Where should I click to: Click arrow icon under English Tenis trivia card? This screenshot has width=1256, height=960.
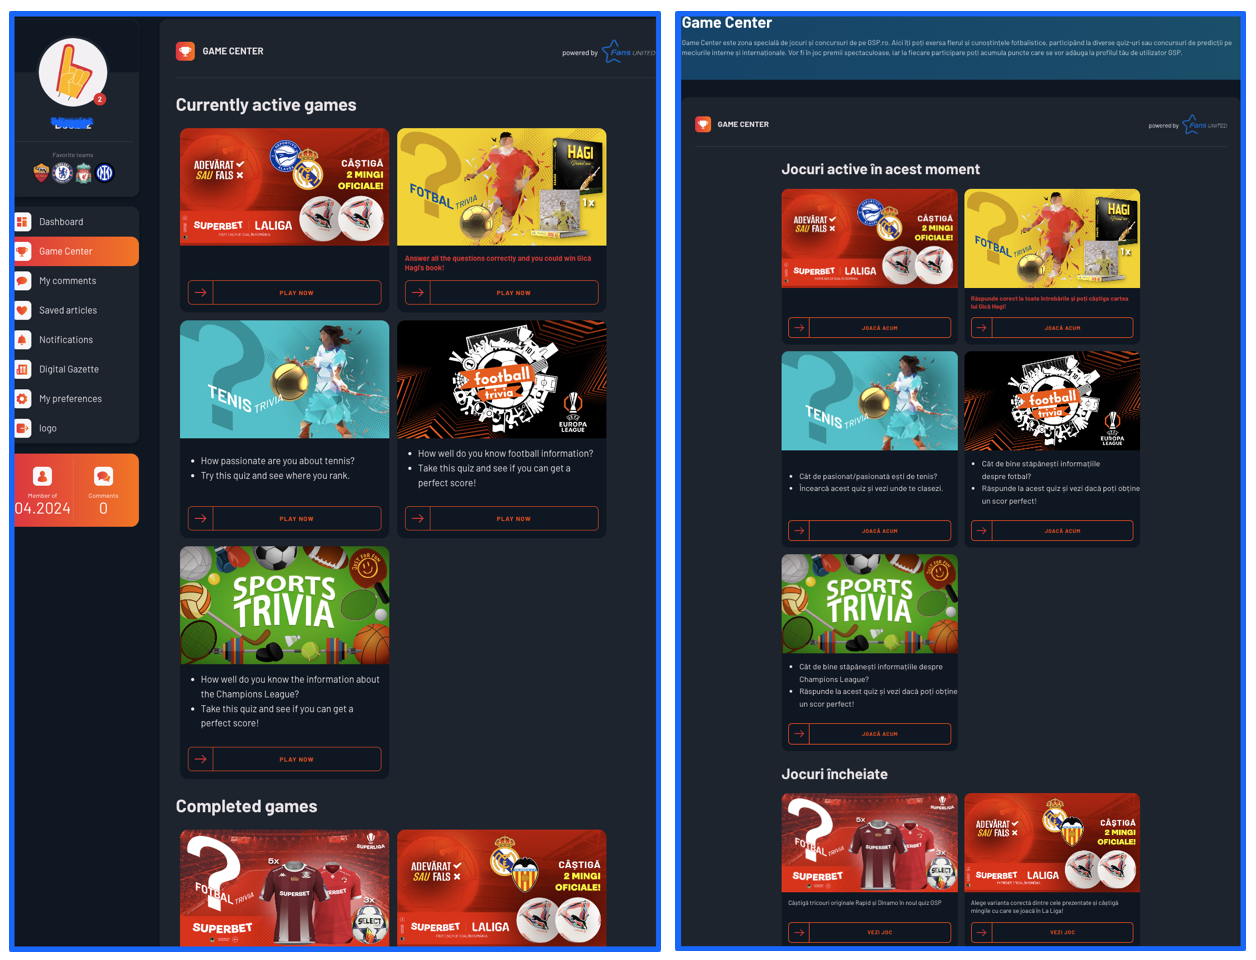click(x=201, y=519)
